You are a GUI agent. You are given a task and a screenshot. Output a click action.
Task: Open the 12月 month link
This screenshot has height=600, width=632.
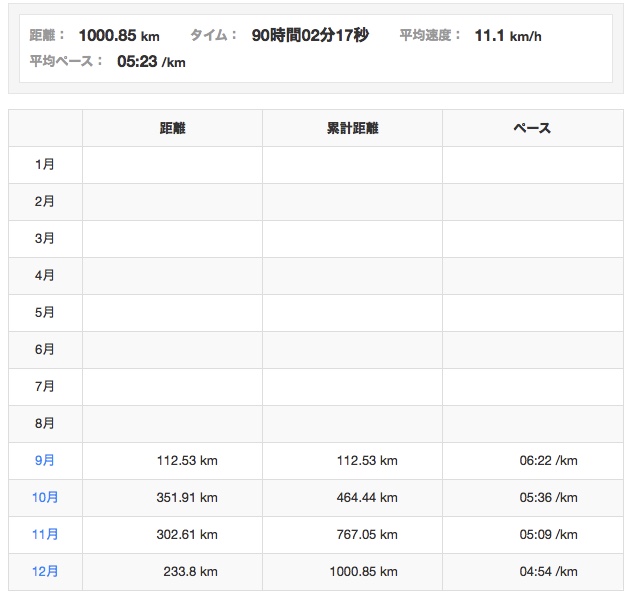click(45, 571)
